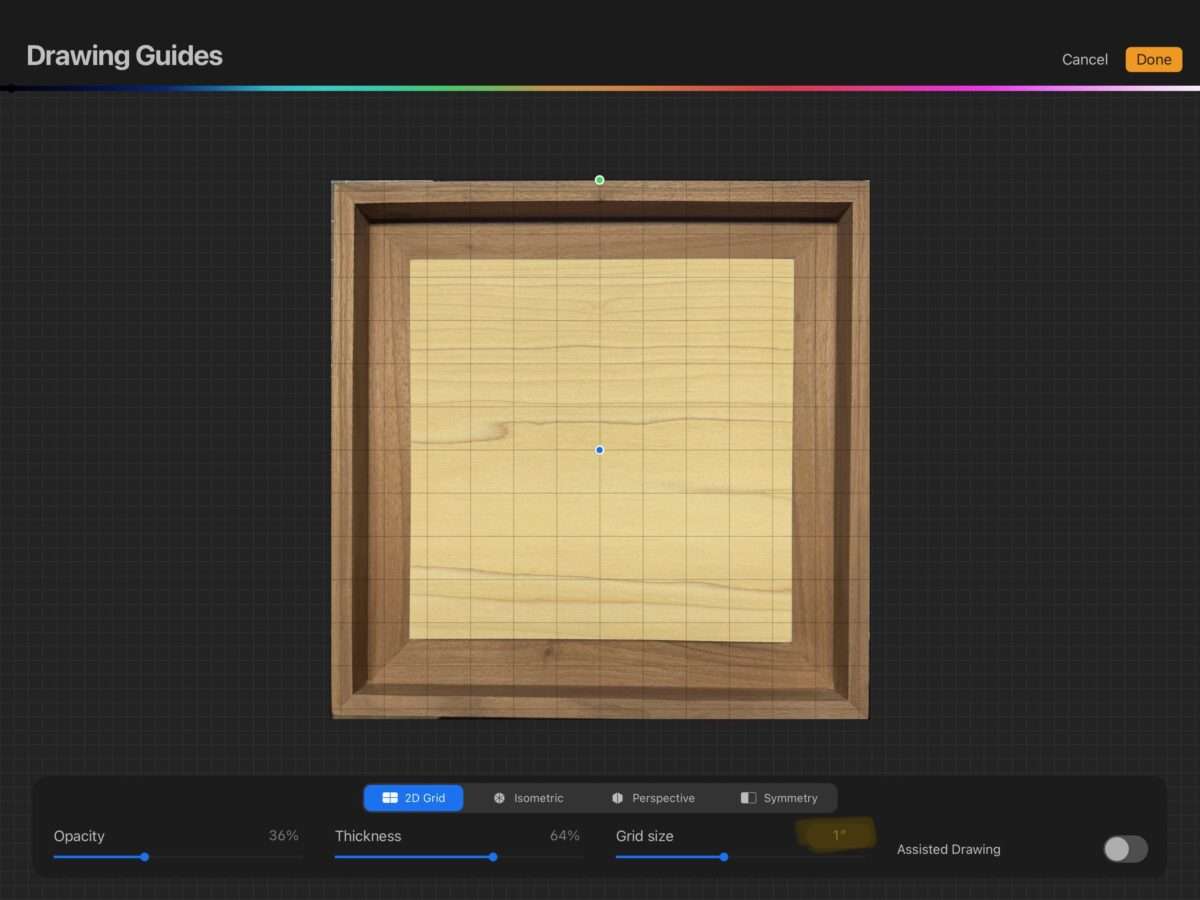
Task: Enable the Assisted Drawing switch
Action: coord(1125,849)
